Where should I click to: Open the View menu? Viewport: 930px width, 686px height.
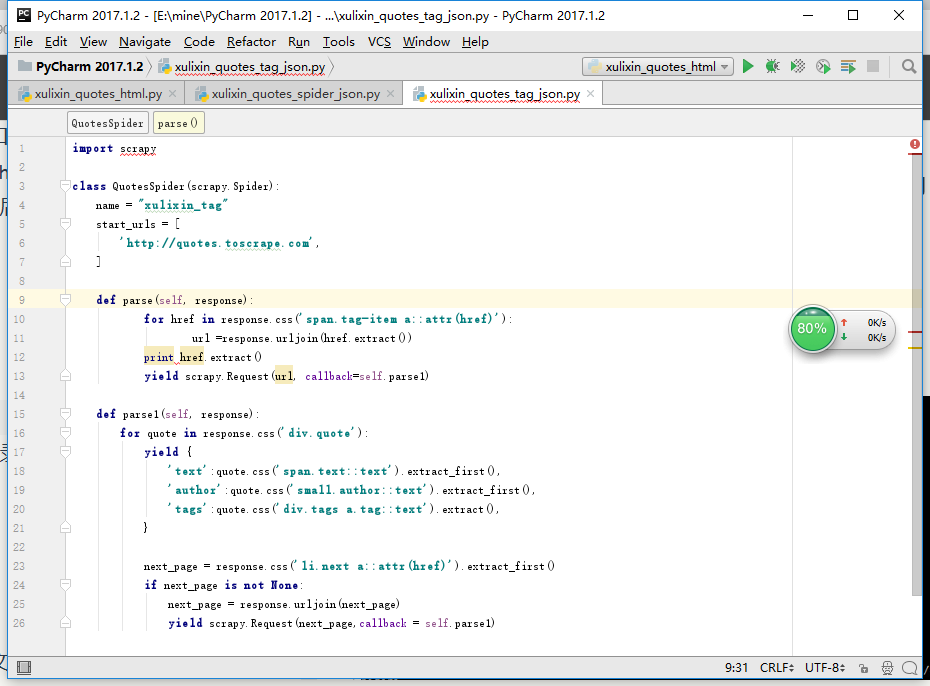[93, 42]
